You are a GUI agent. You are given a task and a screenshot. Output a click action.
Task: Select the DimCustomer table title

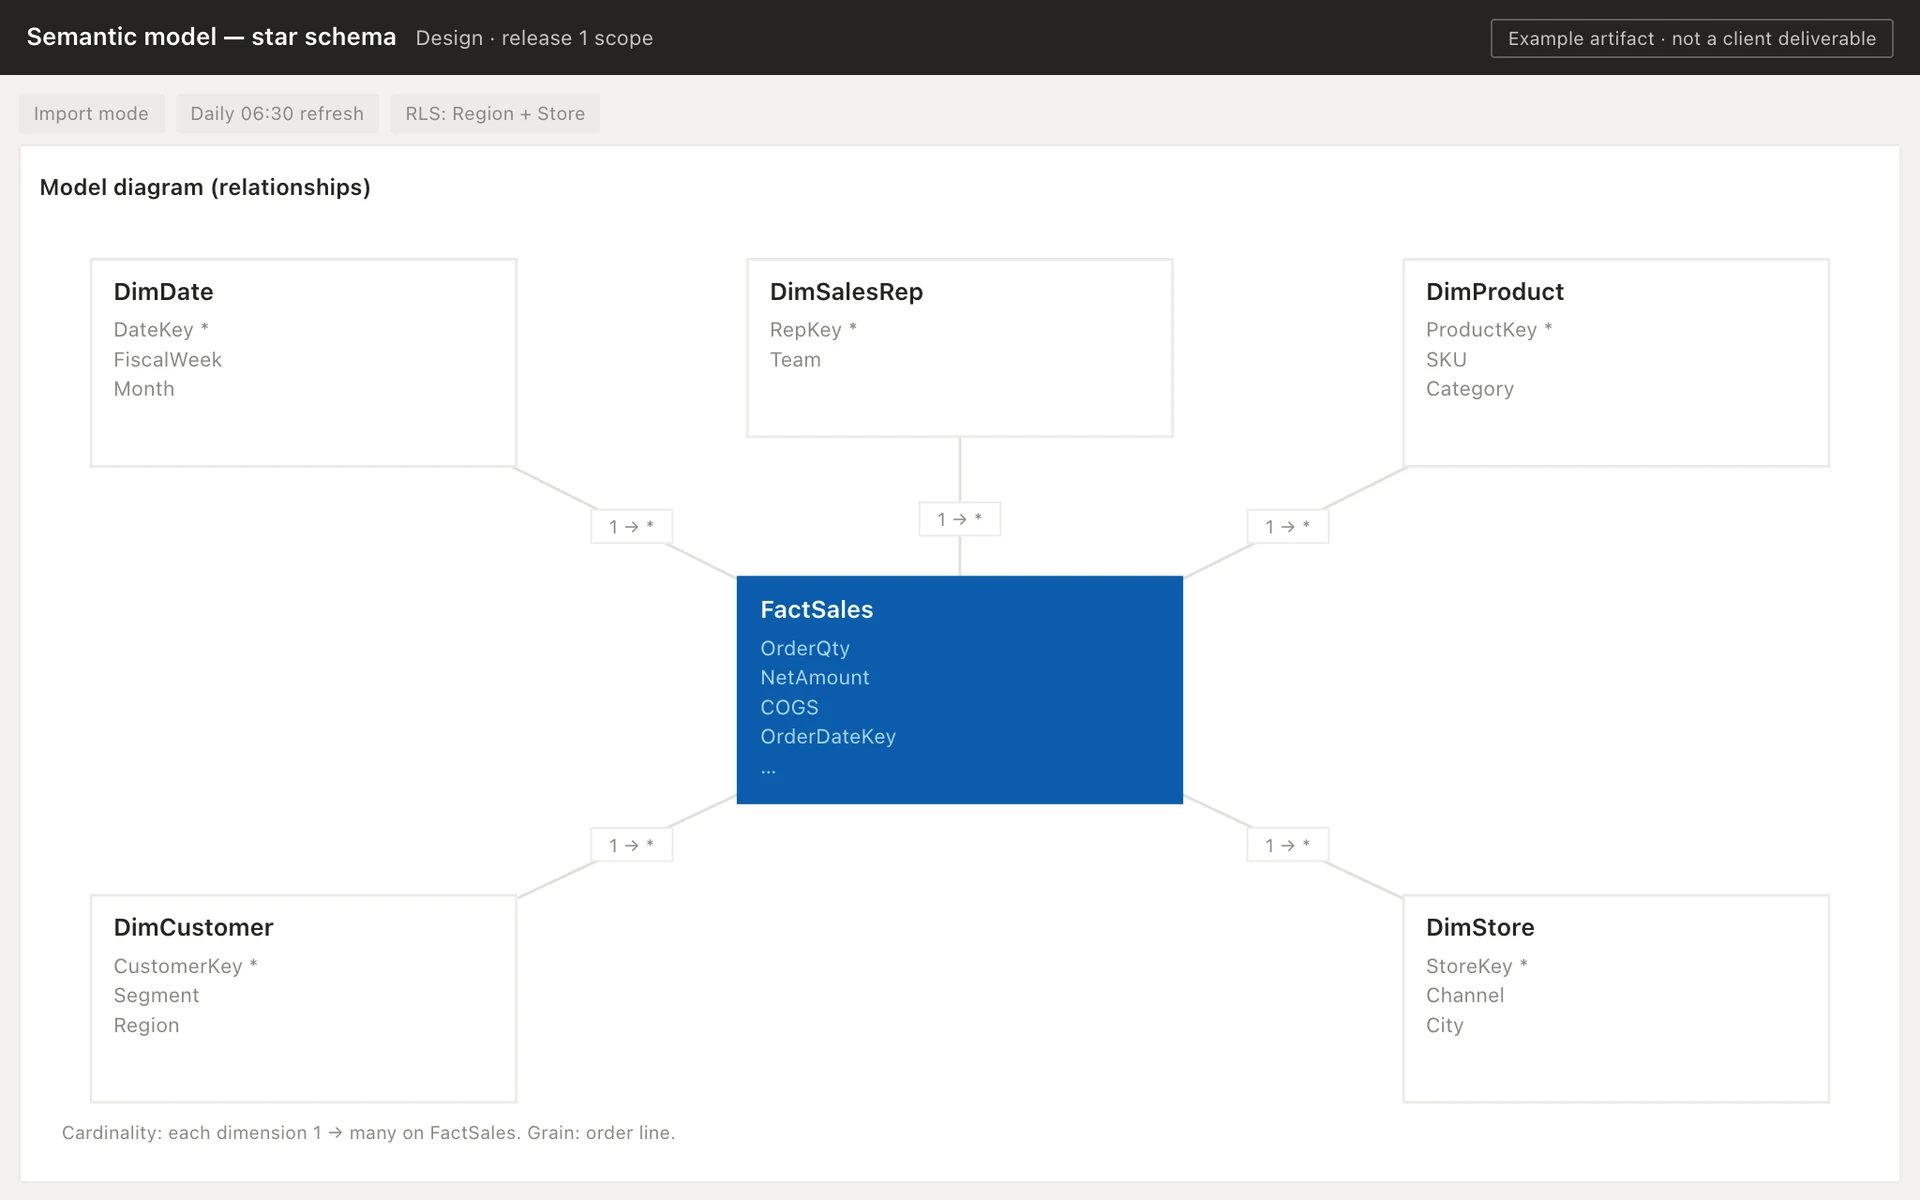coord(193,928)
